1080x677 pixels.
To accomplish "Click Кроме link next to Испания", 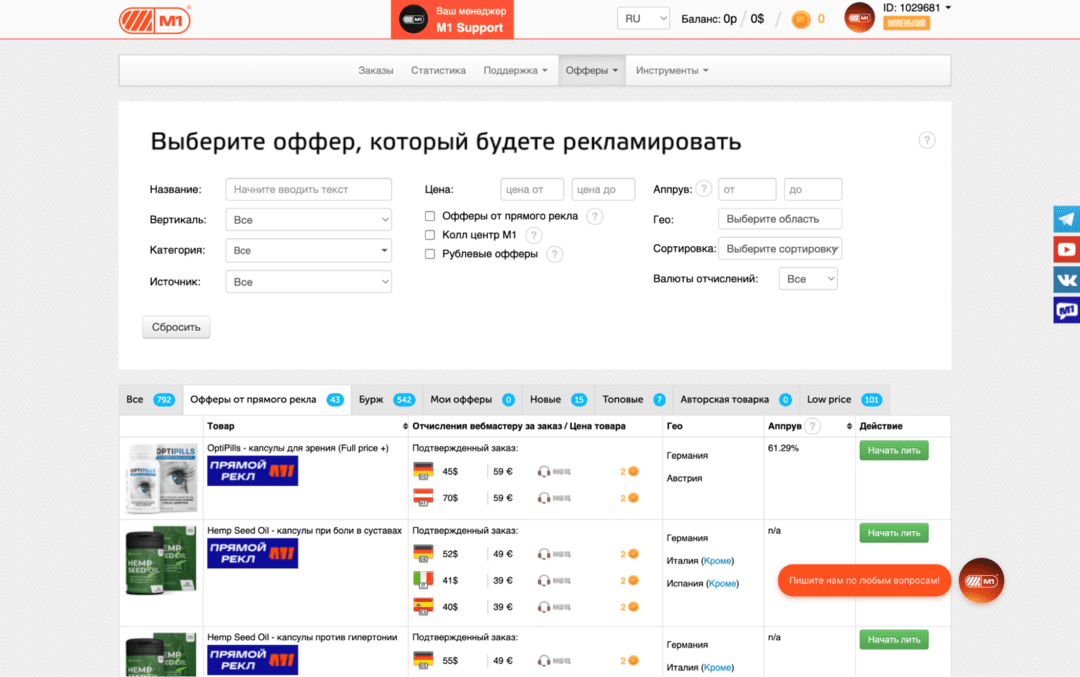I will (722, 583).
